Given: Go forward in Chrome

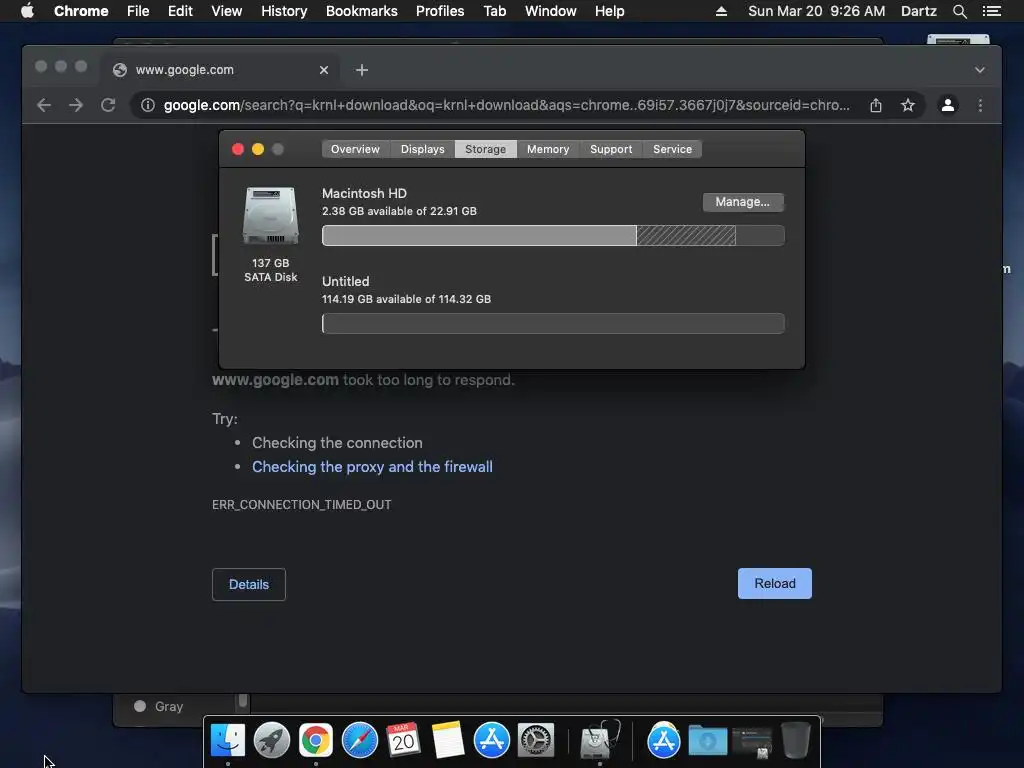Looking at the screenshot, I should point(76,105).
